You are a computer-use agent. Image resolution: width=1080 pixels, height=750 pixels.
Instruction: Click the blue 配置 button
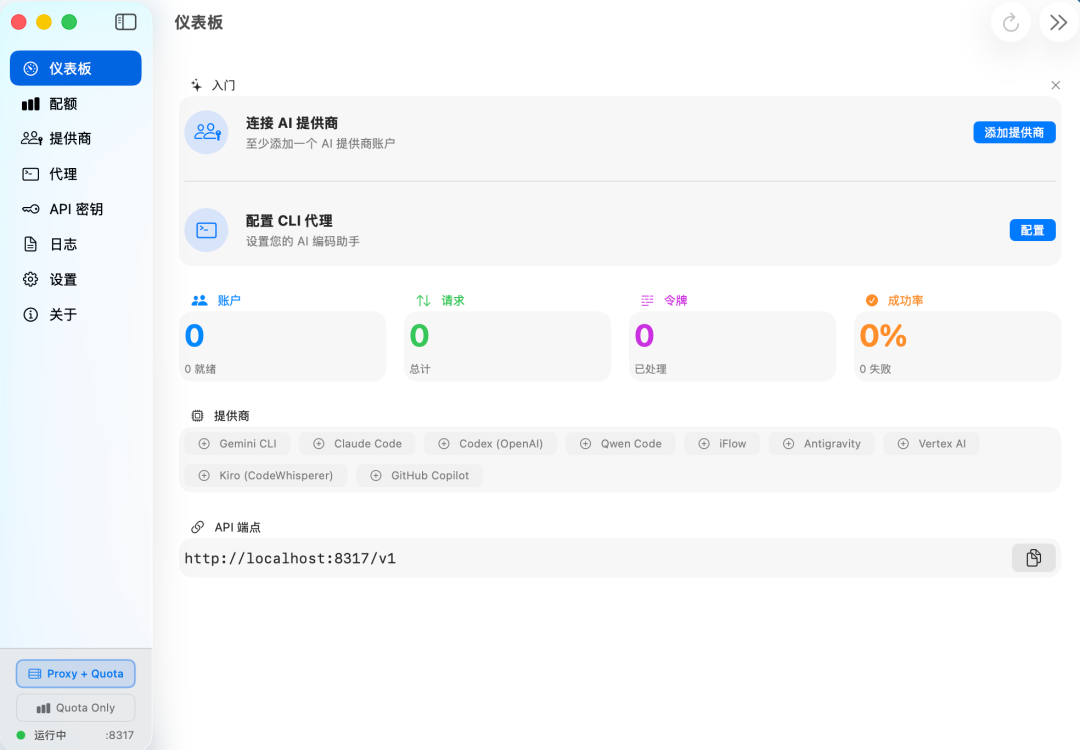(x=1032, y=230)
